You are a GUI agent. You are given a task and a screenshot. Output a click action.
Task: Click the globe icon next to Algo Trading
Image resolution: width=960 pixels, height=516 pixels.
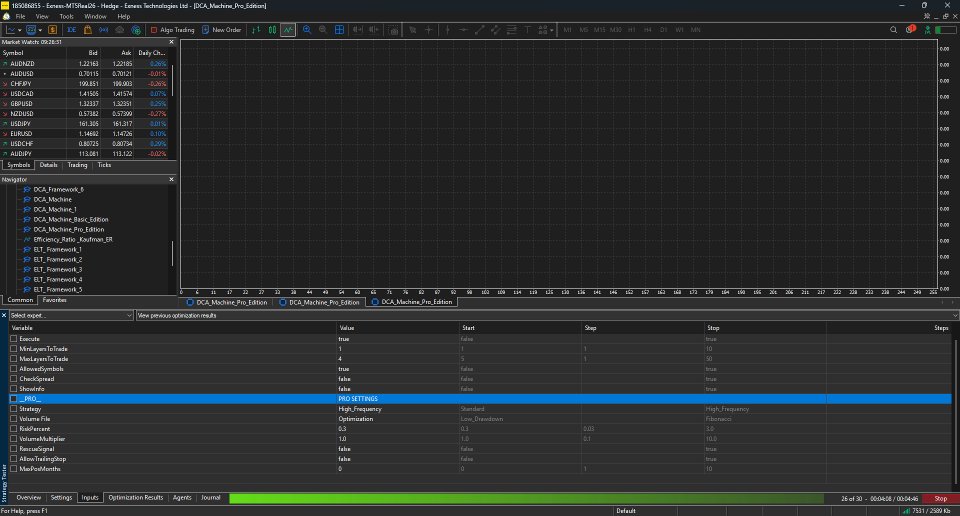point(136,29)
